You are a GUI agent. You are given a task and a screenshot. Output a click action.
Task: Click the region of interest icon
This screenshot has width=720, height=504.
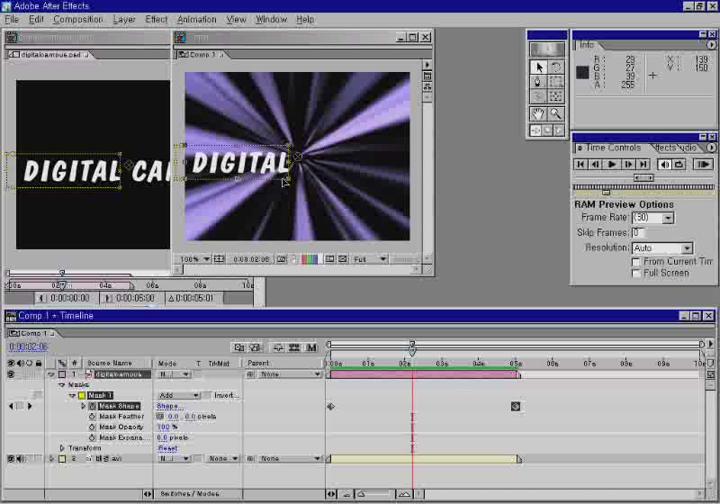[x=330, y=259]
